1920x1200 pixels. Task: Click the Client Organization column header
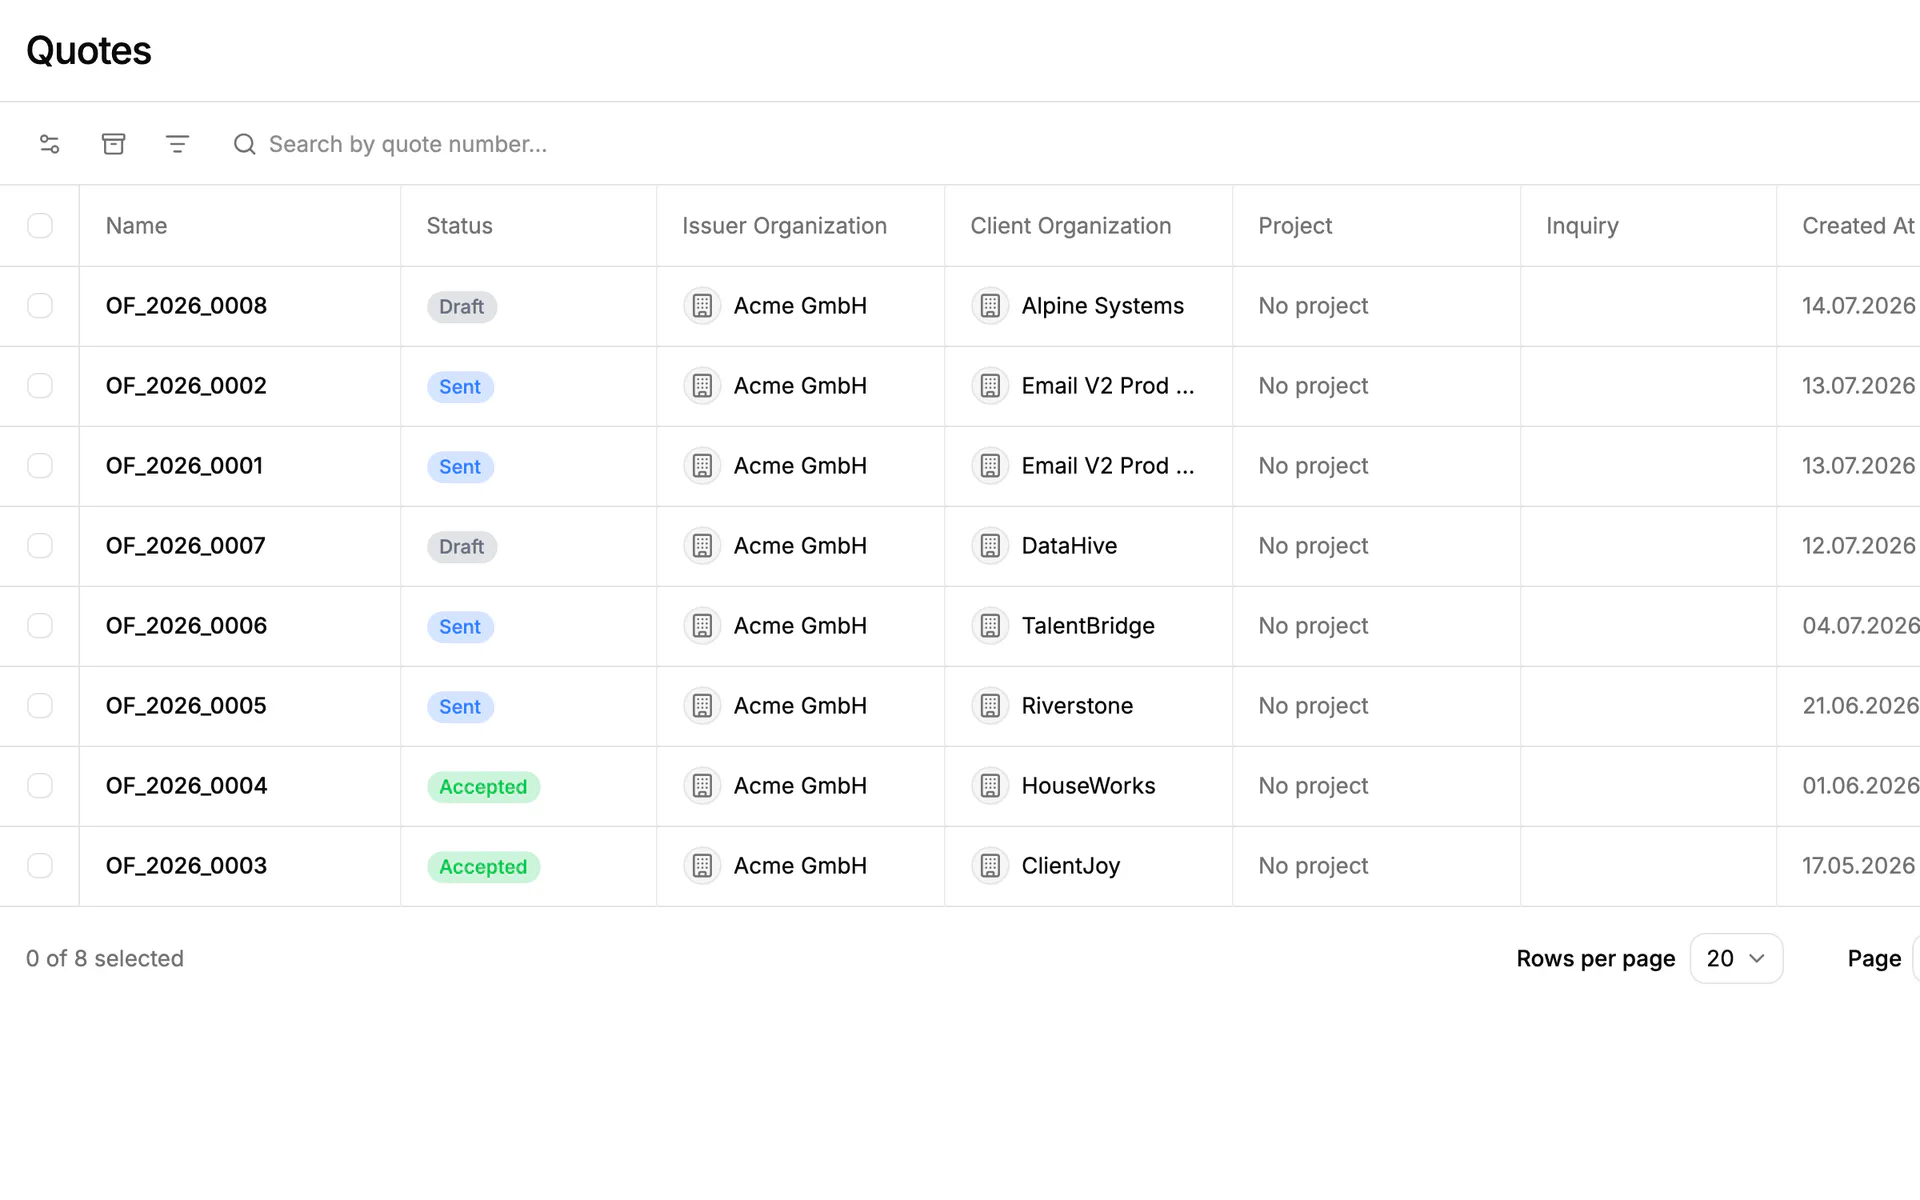pos(1070,226)
